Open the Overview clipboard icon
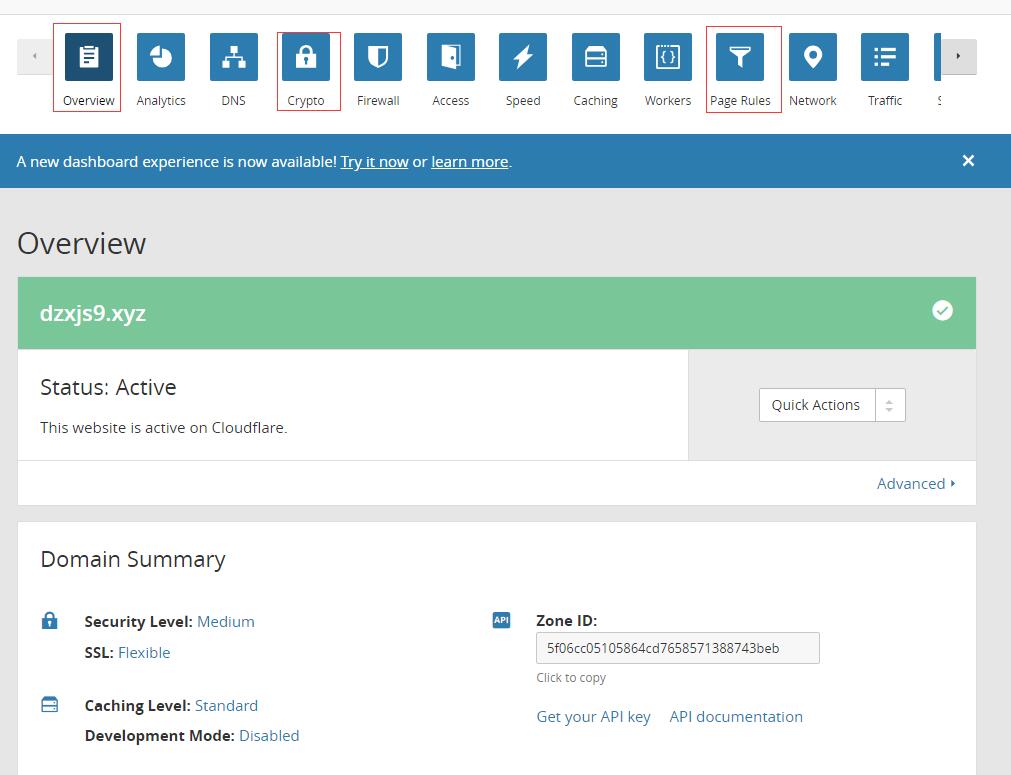Screen dimensions: 1011x775 tap(88, 57)
